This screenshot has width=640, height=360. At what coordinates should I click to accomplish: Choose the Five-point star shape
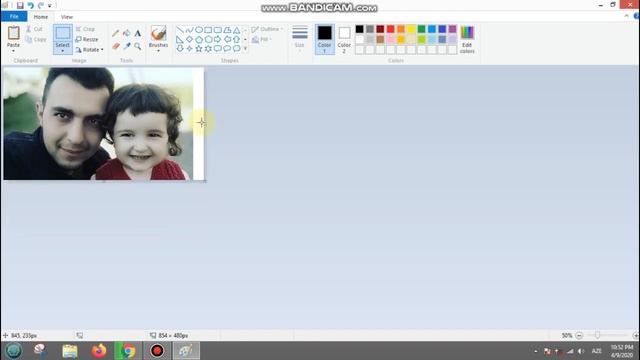click(199, 49)
